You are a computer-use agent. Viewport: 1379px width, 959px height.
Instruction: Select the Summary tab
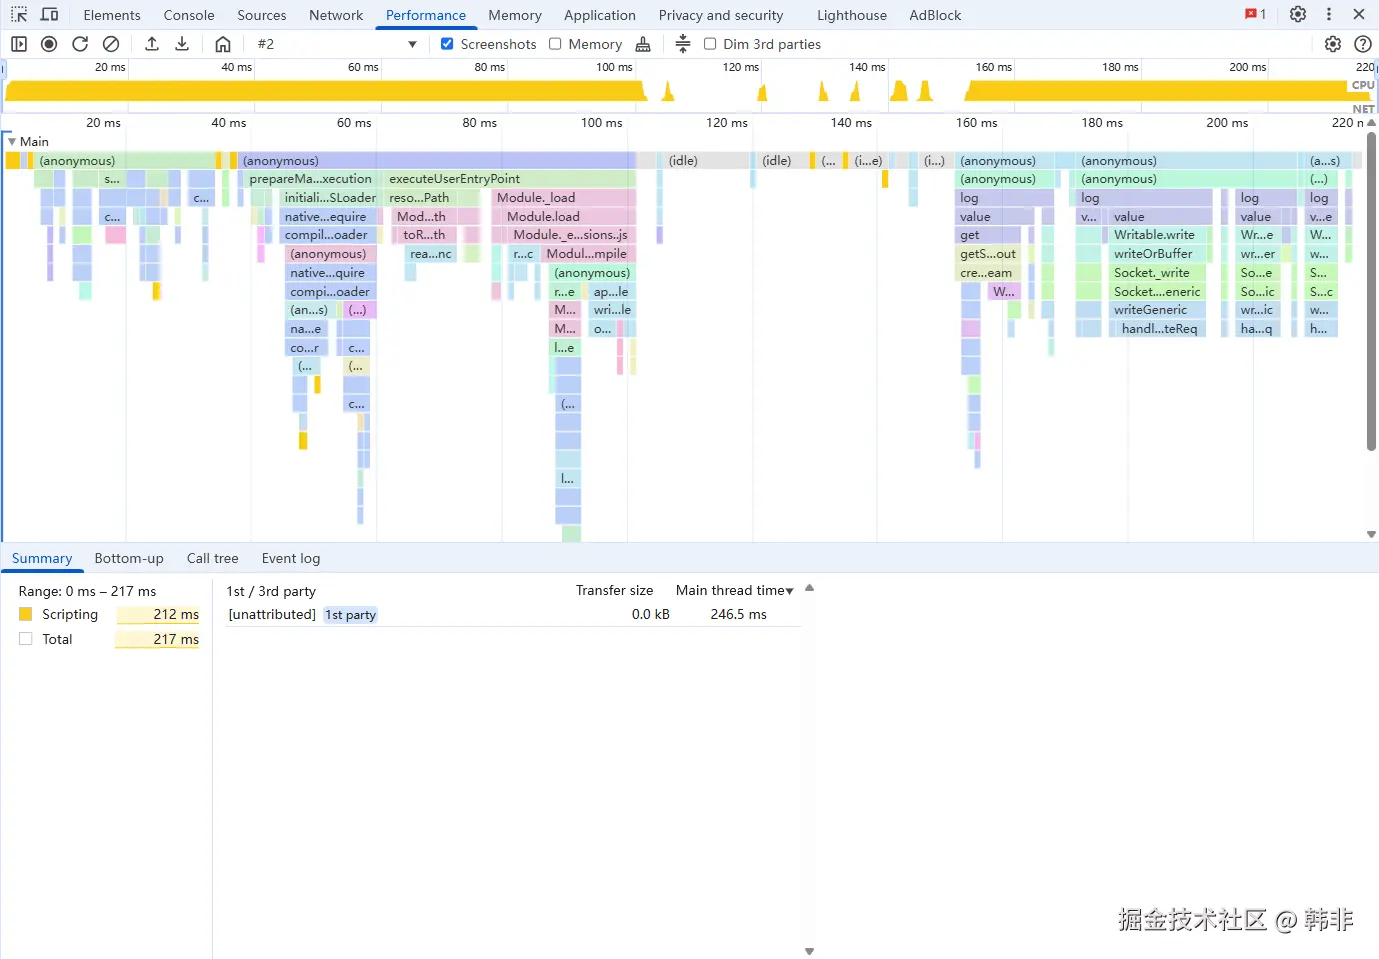tap(42, 559)
